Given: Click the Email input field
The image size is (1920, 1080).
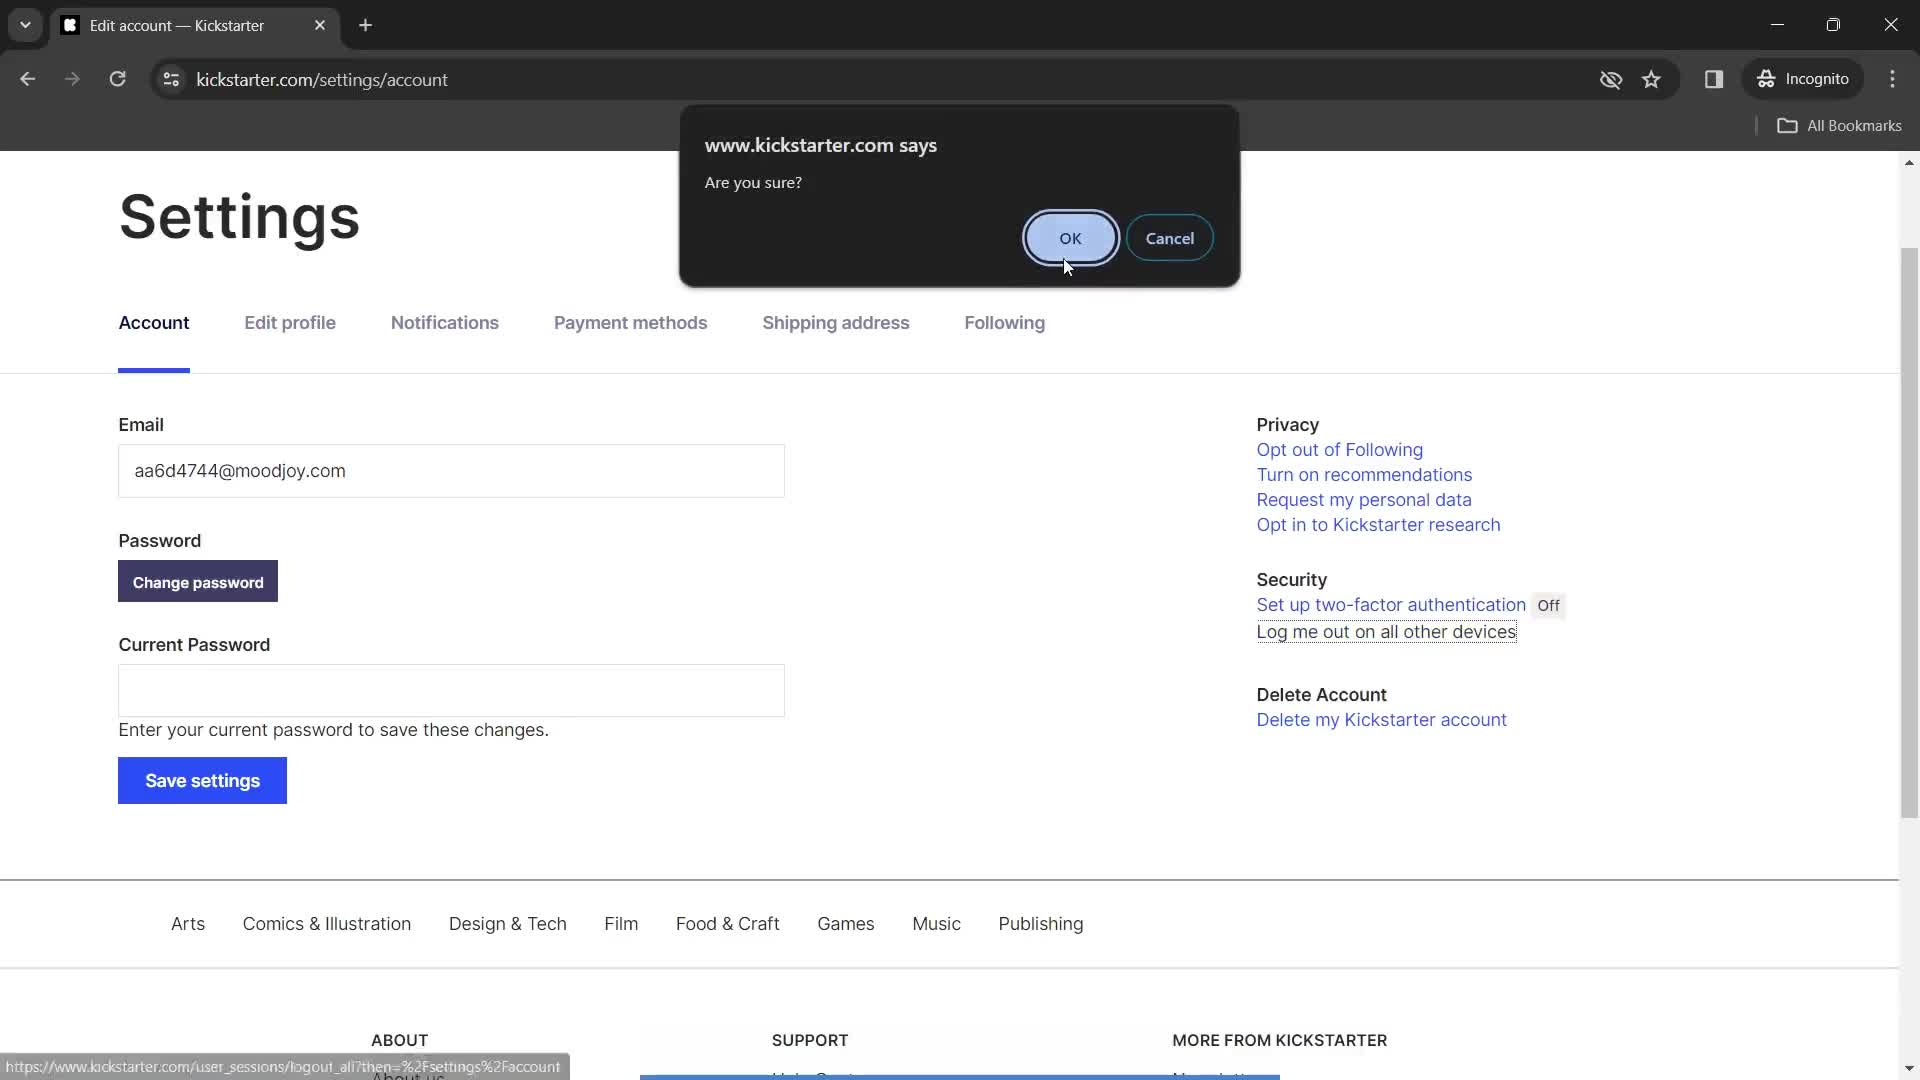Looking at the screenshot, I should [x=451, y=471].
